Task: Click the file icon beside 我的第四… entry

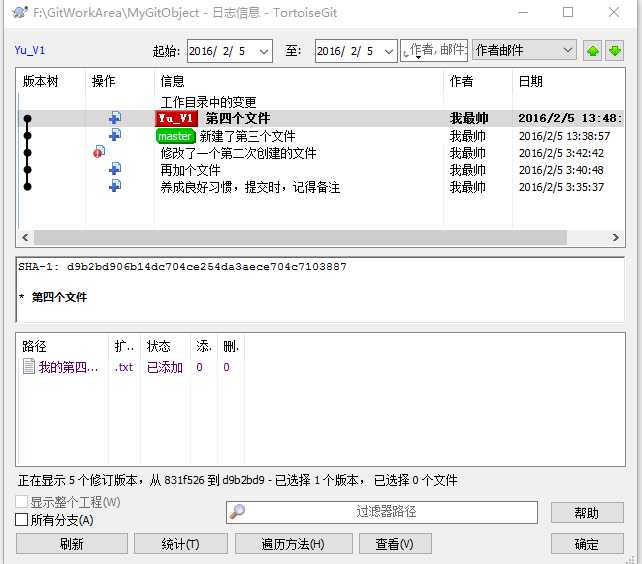Action: [x=29, y=366]
